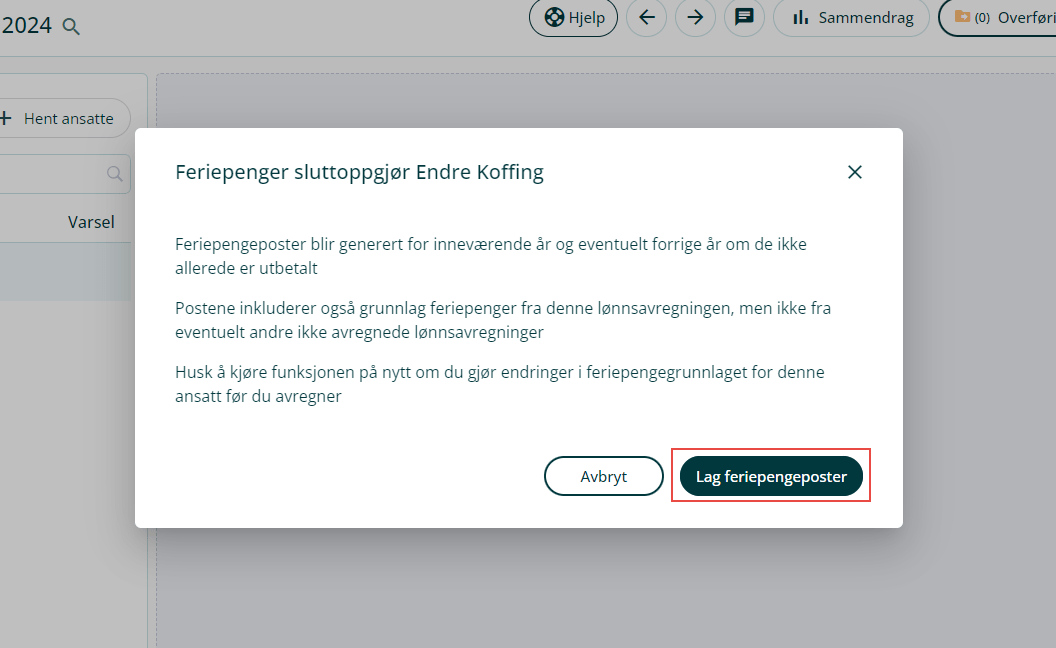
Task: Open Sammendrag bar chart summary
Action: (x=851, y=18)
